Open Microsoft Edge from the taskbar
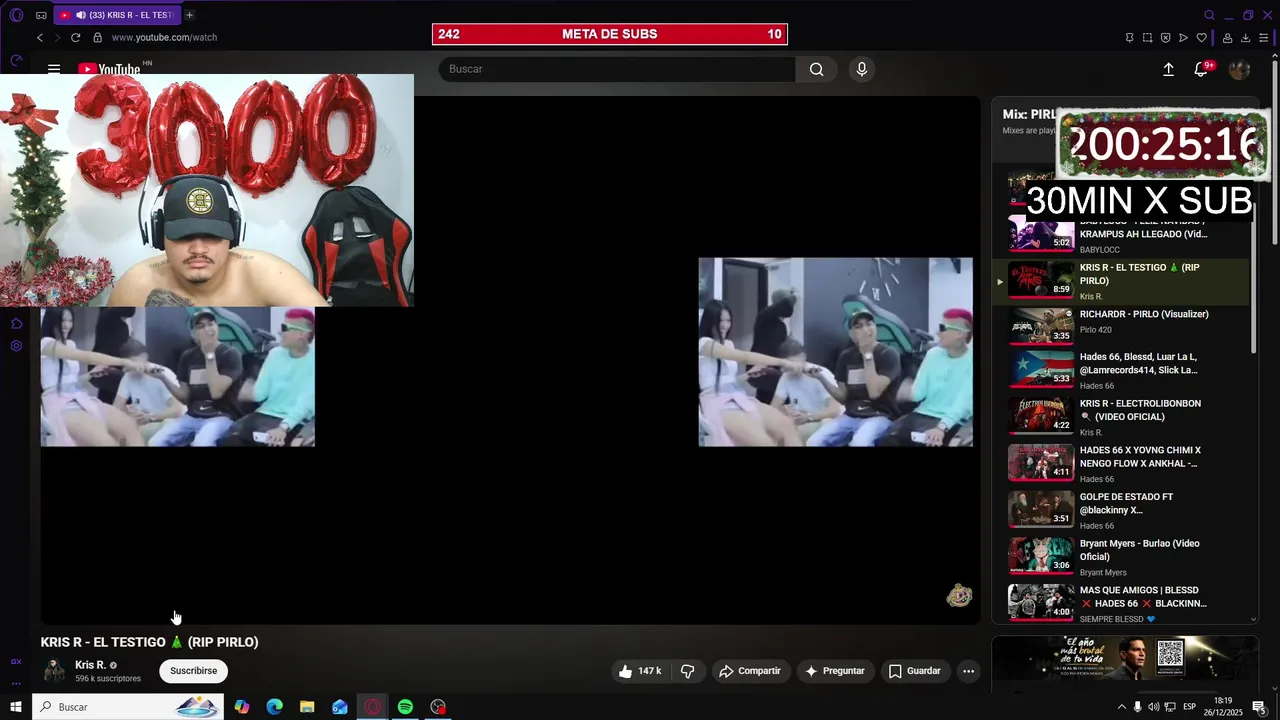 274,707
